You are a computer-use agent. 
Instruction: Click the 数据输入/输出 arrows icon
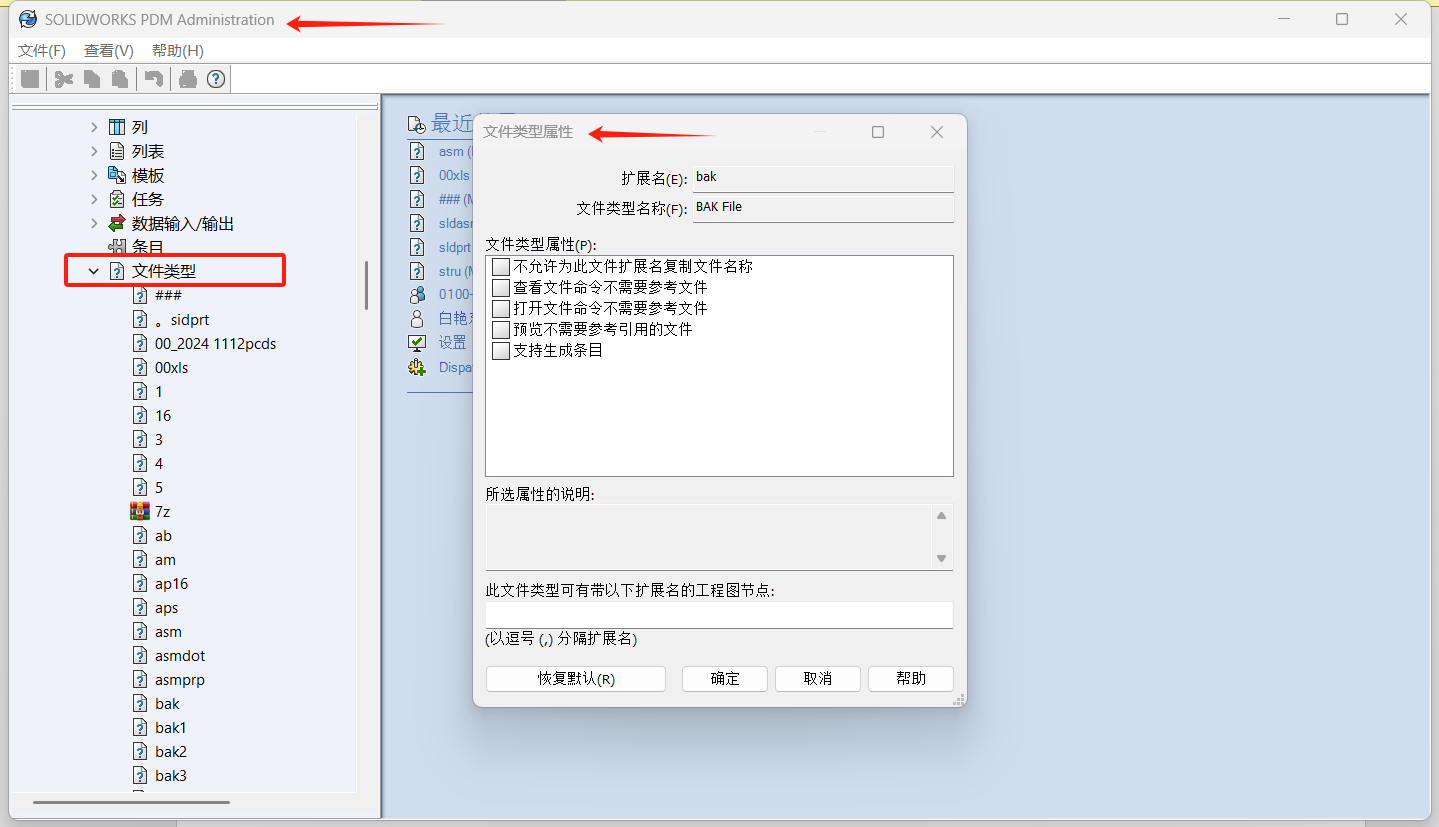coord(117,223)
